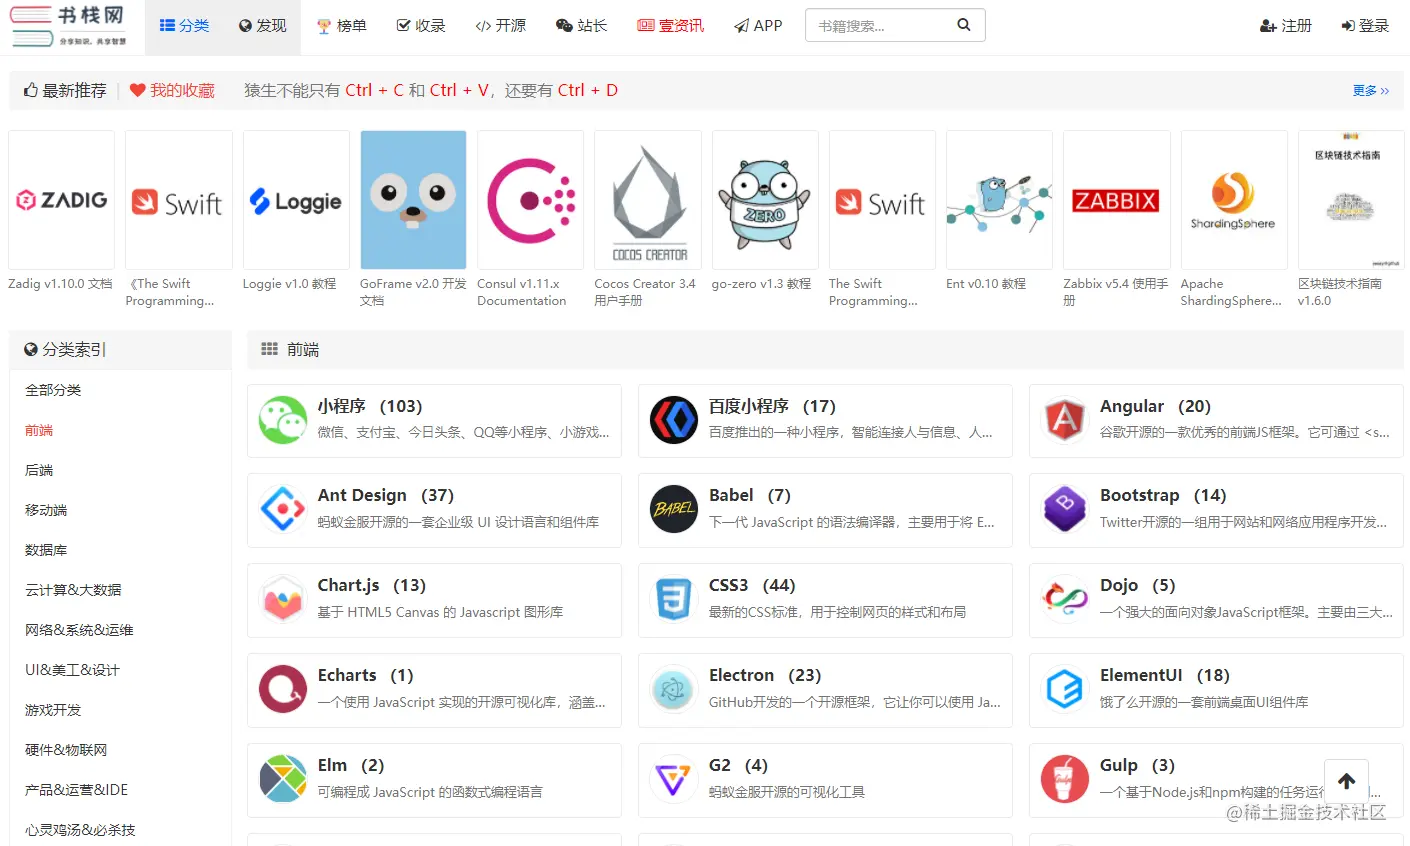The width and height of the screenshot is (1410, 846).
Task: Open the 小程序 (103) title link
Action: 370,406
